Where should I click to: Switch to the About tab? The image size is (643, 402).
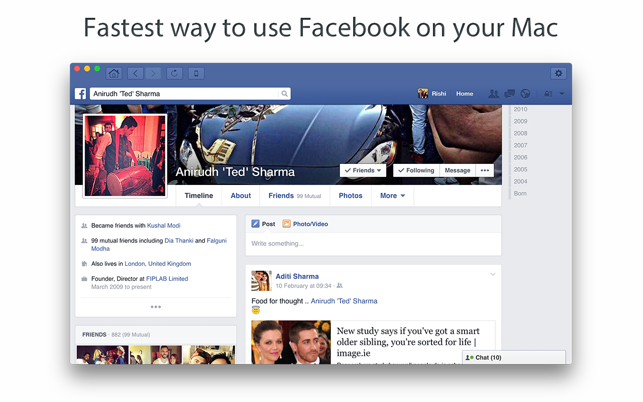241,196
